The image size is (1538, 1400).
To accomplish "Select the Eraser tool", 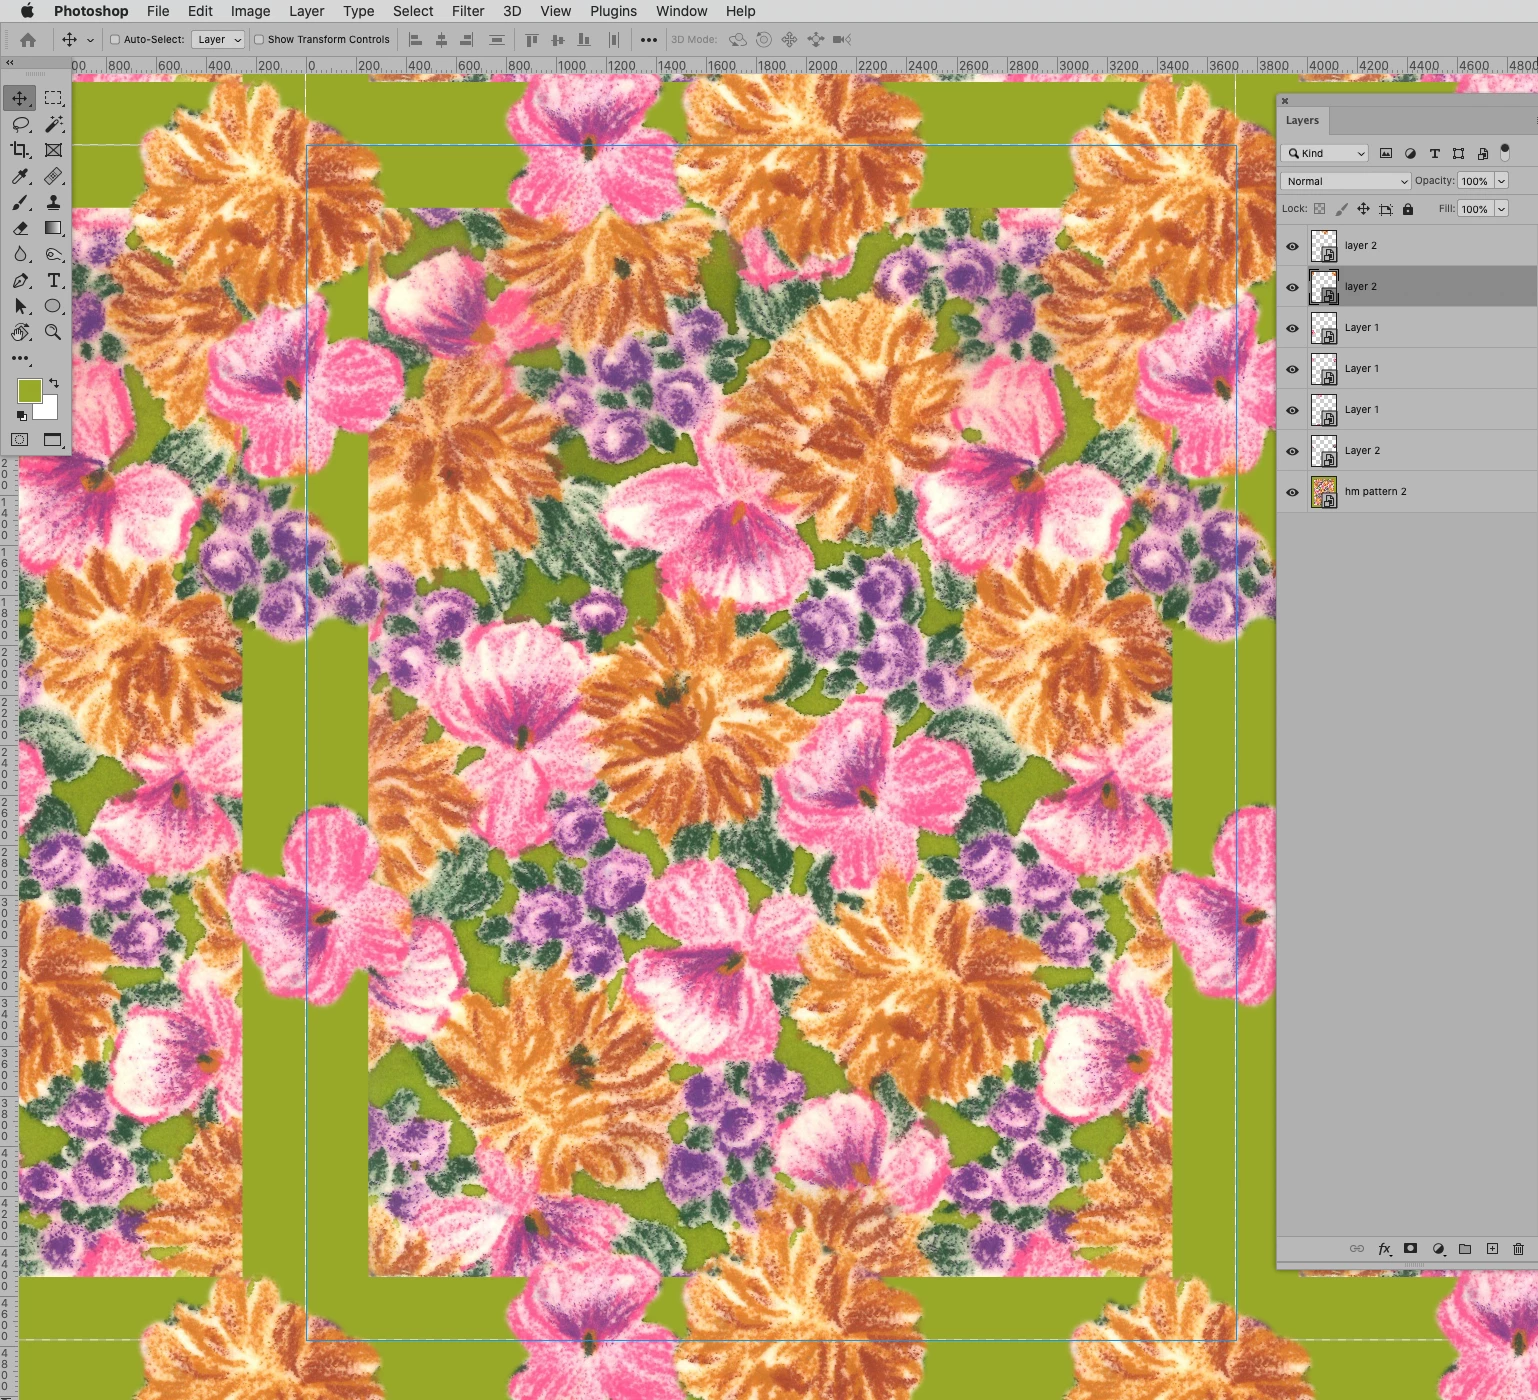I will (x=20, y=228).
